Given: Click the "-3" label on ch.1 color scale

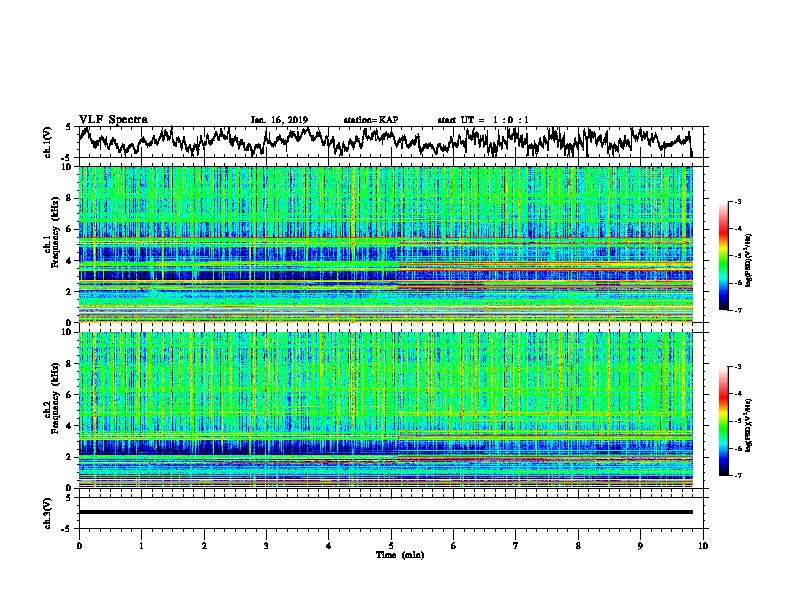Looking at the screenshot, I should (x=737, y=202).
